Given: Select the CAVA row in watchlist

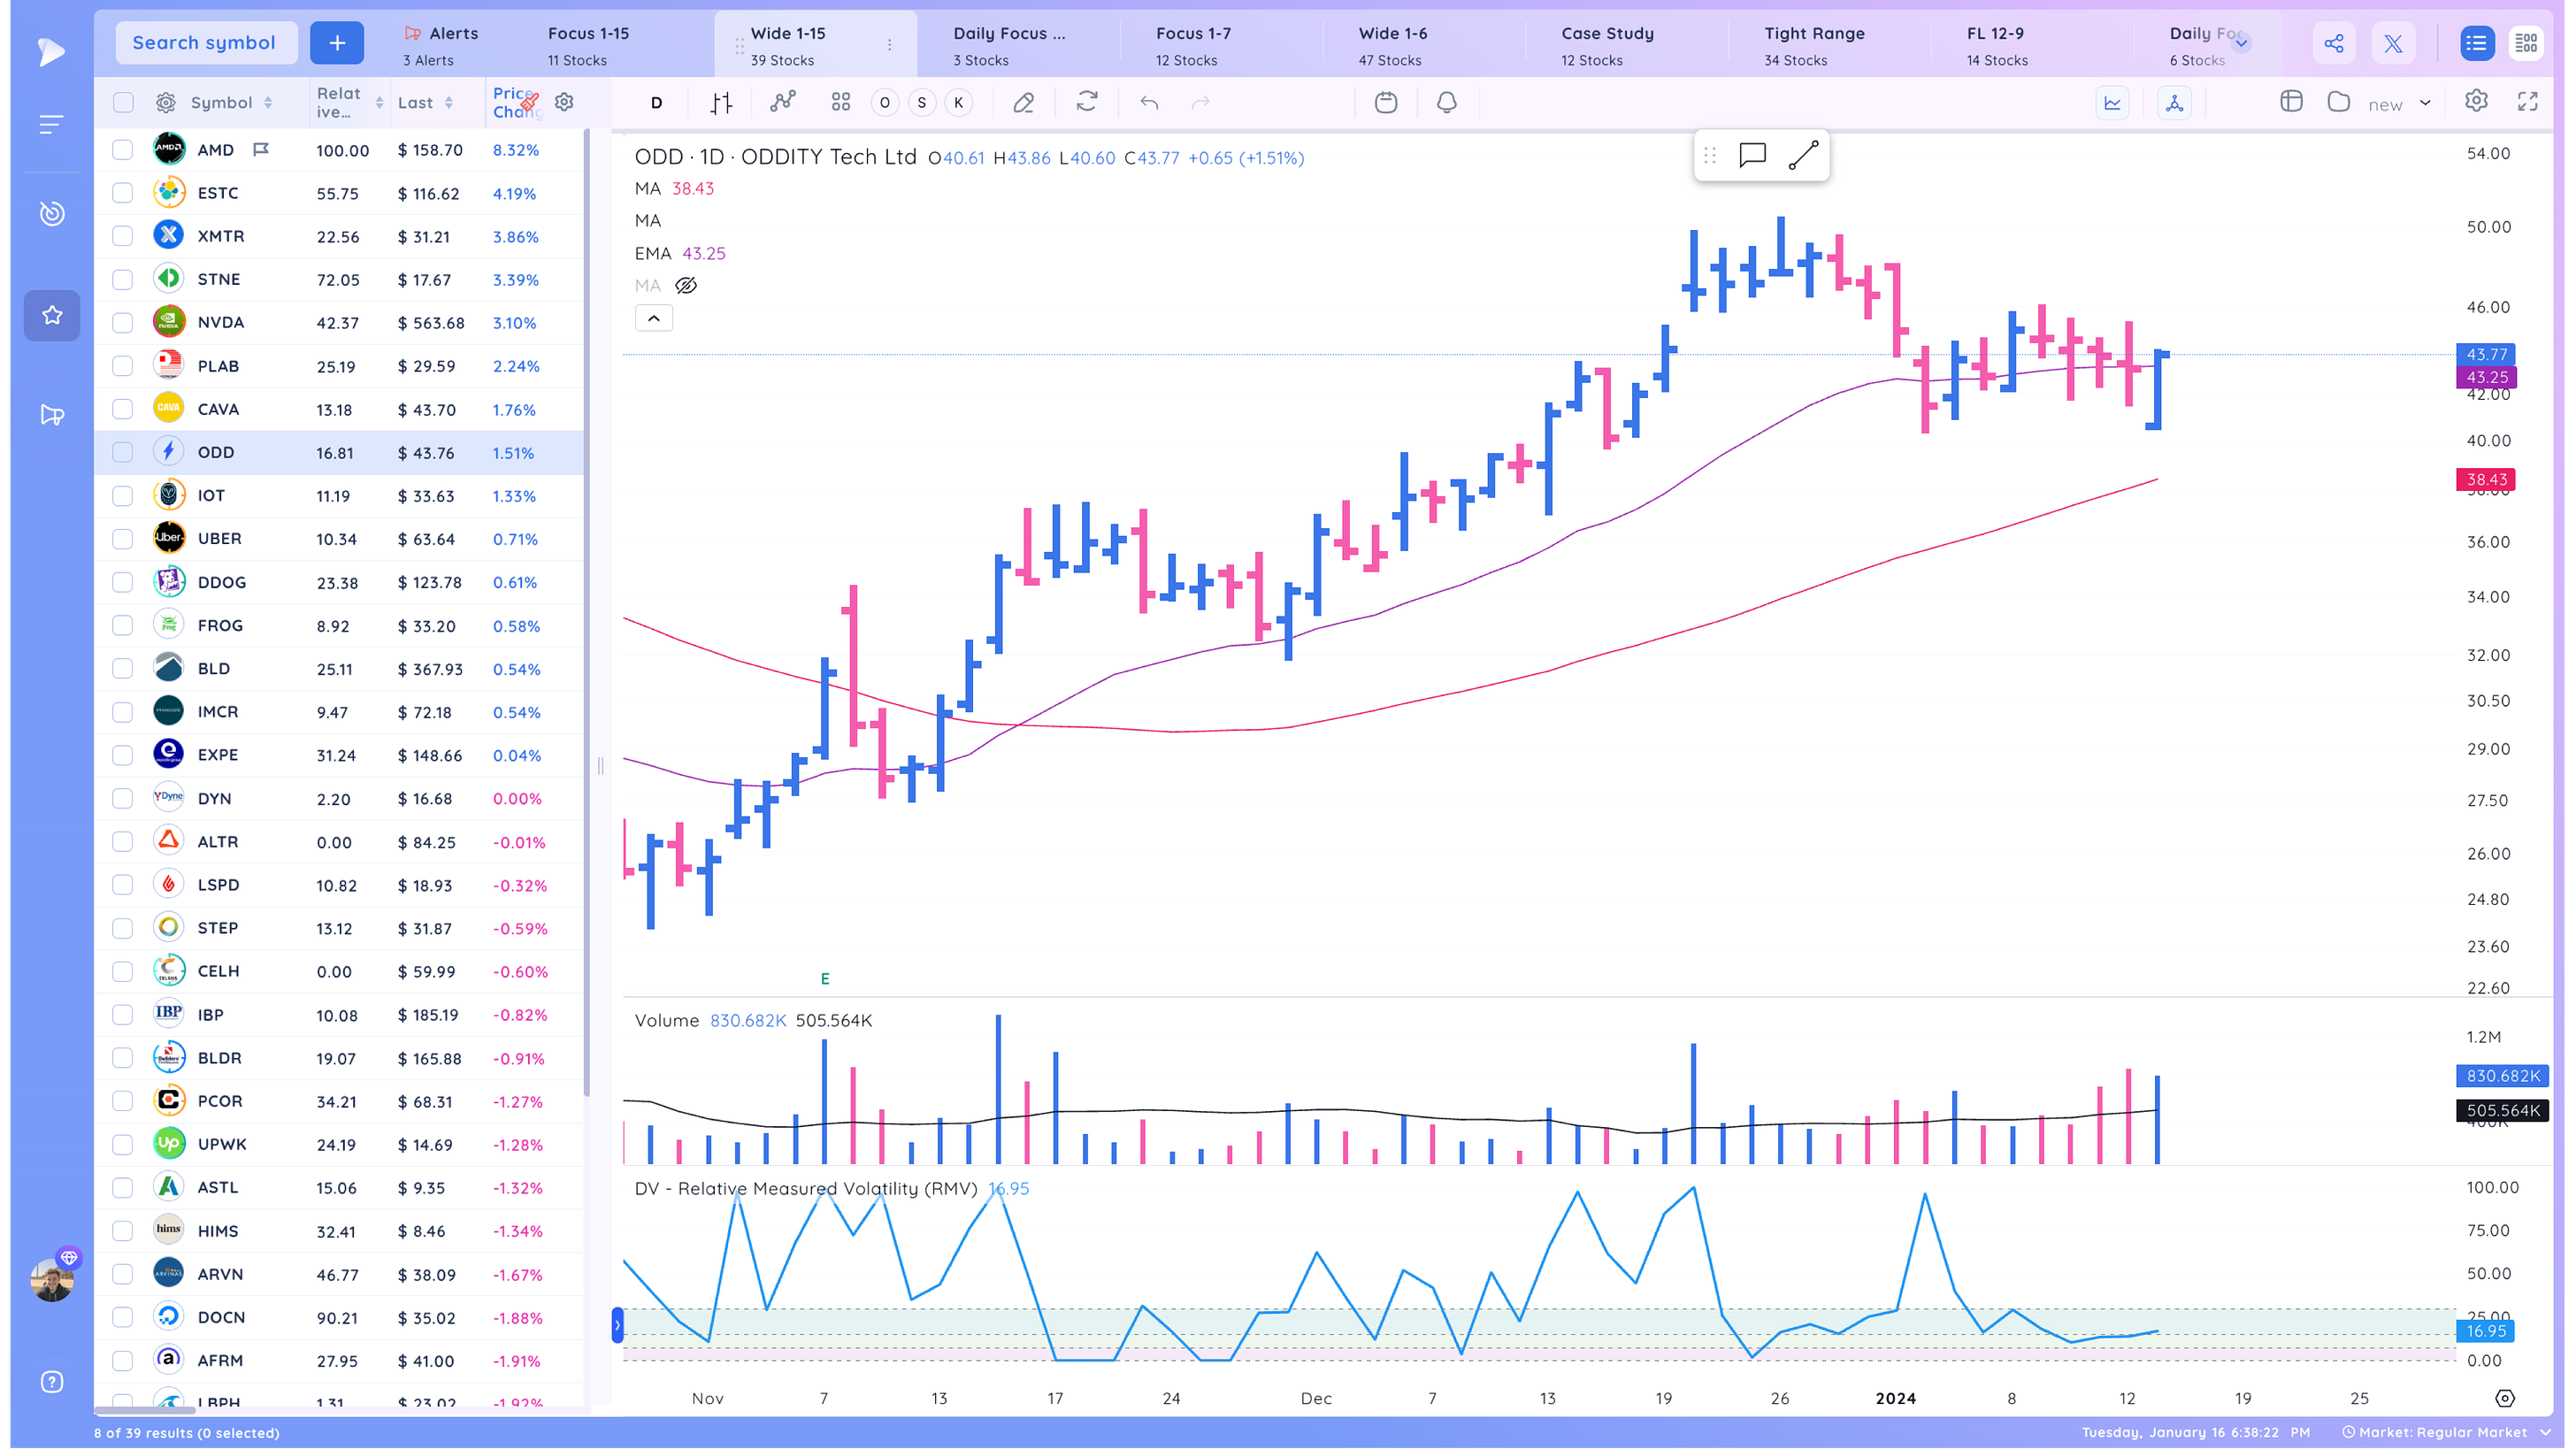Looking at the screenshot, I should 340,410.
